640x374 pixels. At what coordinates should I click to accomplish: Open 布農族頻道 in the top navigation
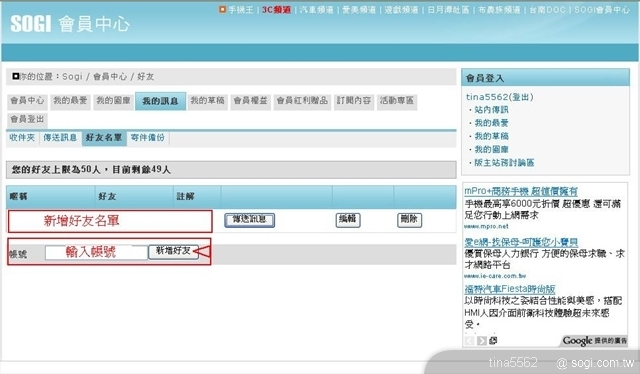tap(499, 9)
